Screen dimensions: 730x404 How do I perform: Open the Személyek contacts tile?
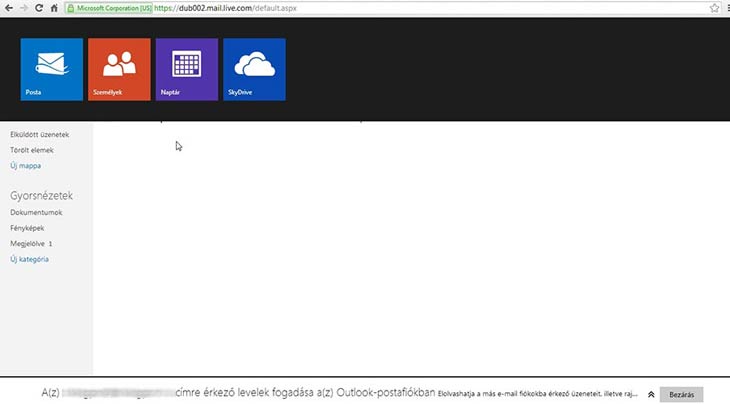[x=119, y=69]
